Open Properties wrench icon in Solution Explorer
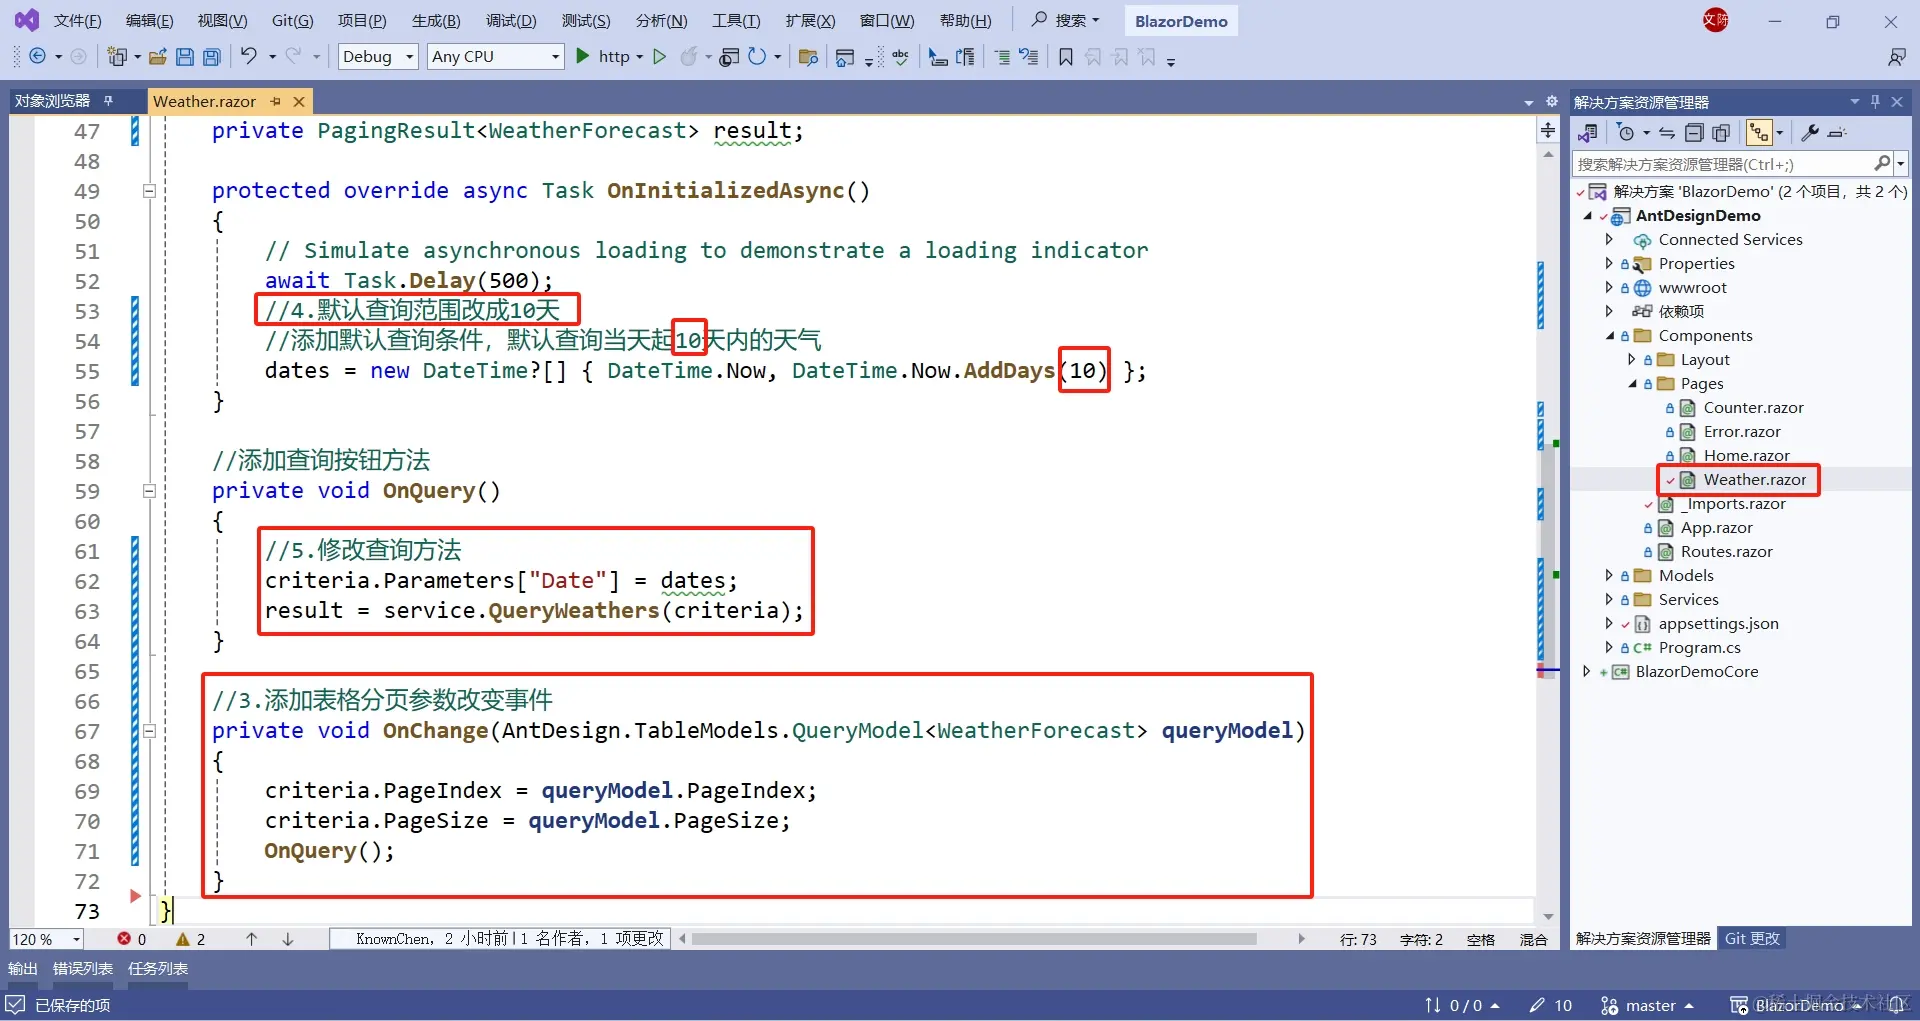 tap(1810, 132)
